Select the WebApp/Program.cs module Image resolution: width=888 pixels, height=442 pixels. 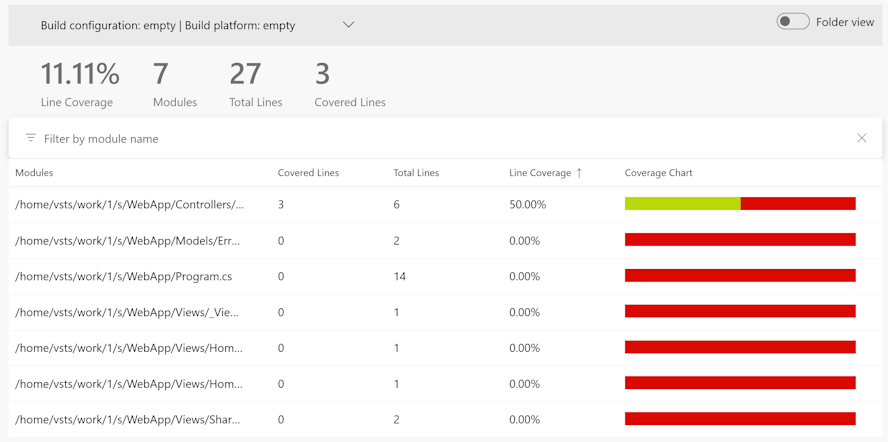(x=123, y=277)
